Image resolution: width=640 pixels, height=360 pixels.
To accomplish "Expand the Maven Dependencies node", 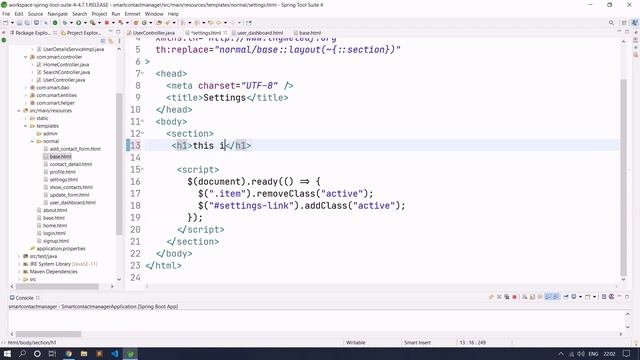I will click(19, 271).
